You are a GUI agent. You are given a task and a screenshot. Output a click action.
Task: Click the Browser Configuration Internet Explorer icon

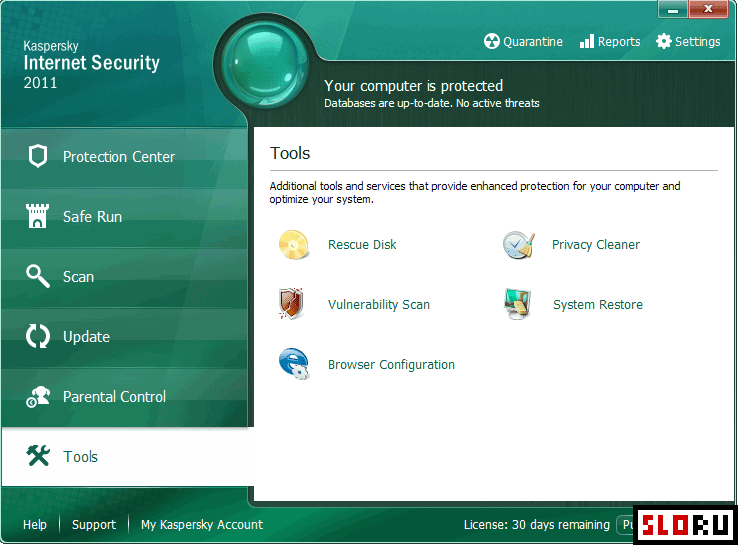tap(294, 364)
